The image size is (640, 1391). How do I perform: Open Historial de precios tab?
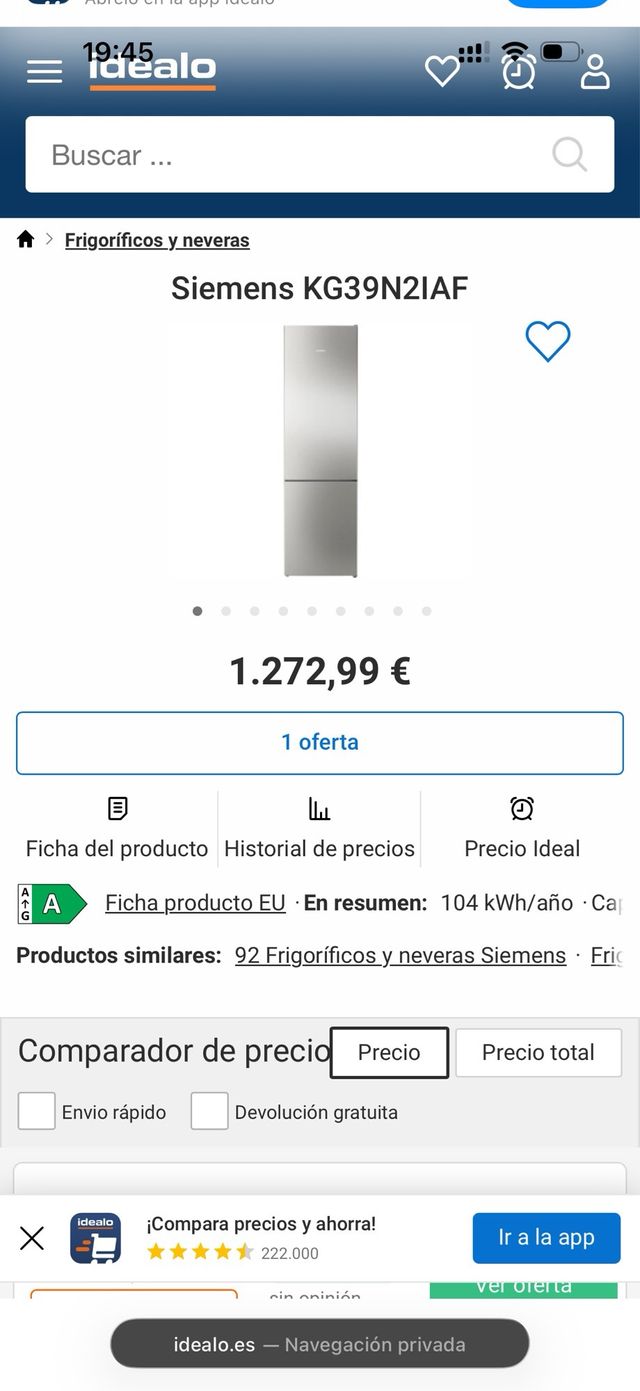coord(319,828)
